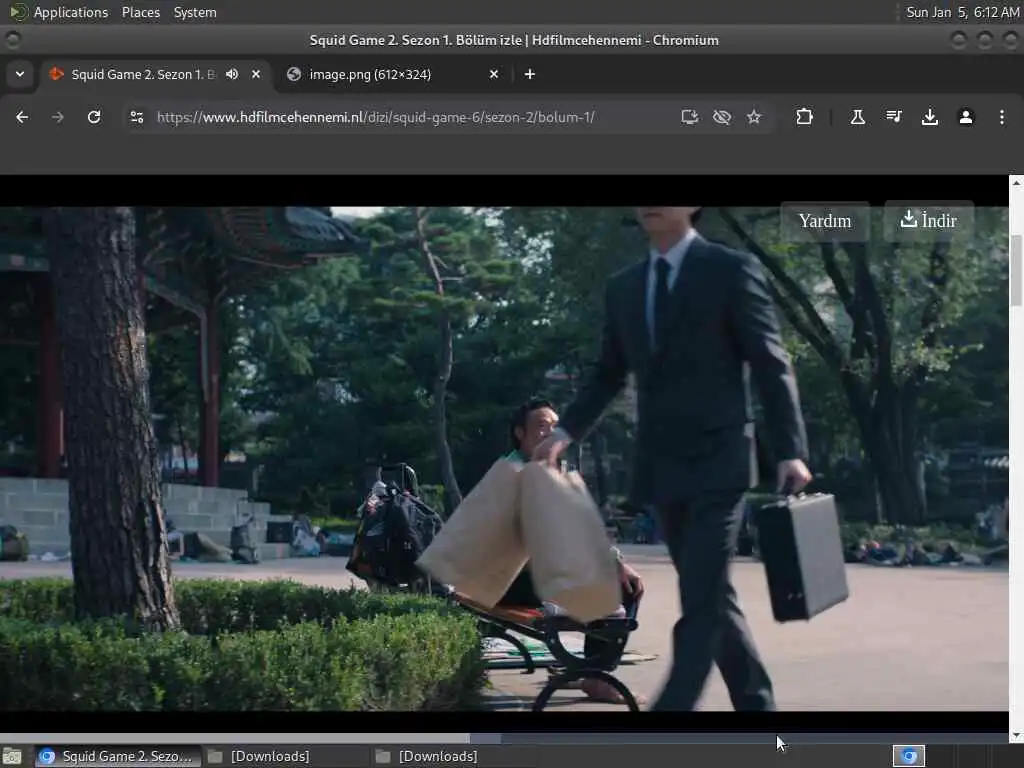
Task: Click the show desktop icon in taskbar
Action: (x=12, y=756)
